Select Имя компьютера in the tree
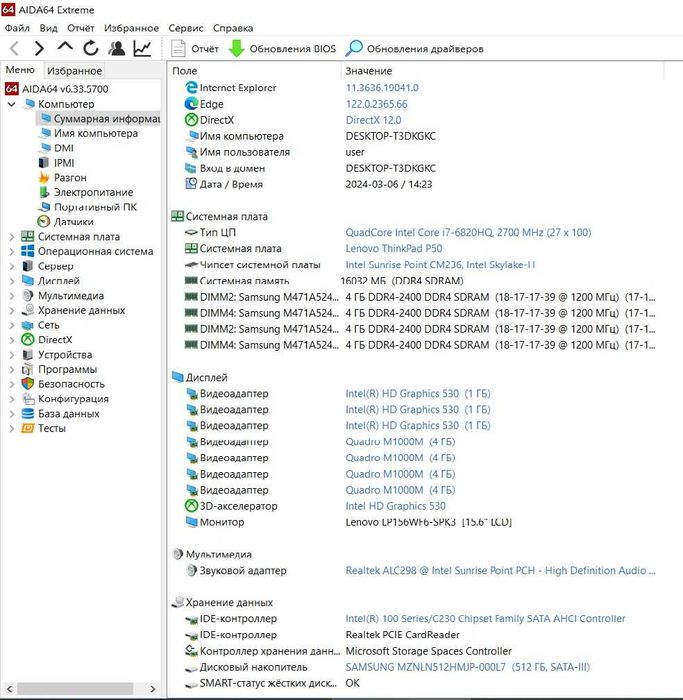The height and width of the screenshot is (700, 683). (96, 133)
